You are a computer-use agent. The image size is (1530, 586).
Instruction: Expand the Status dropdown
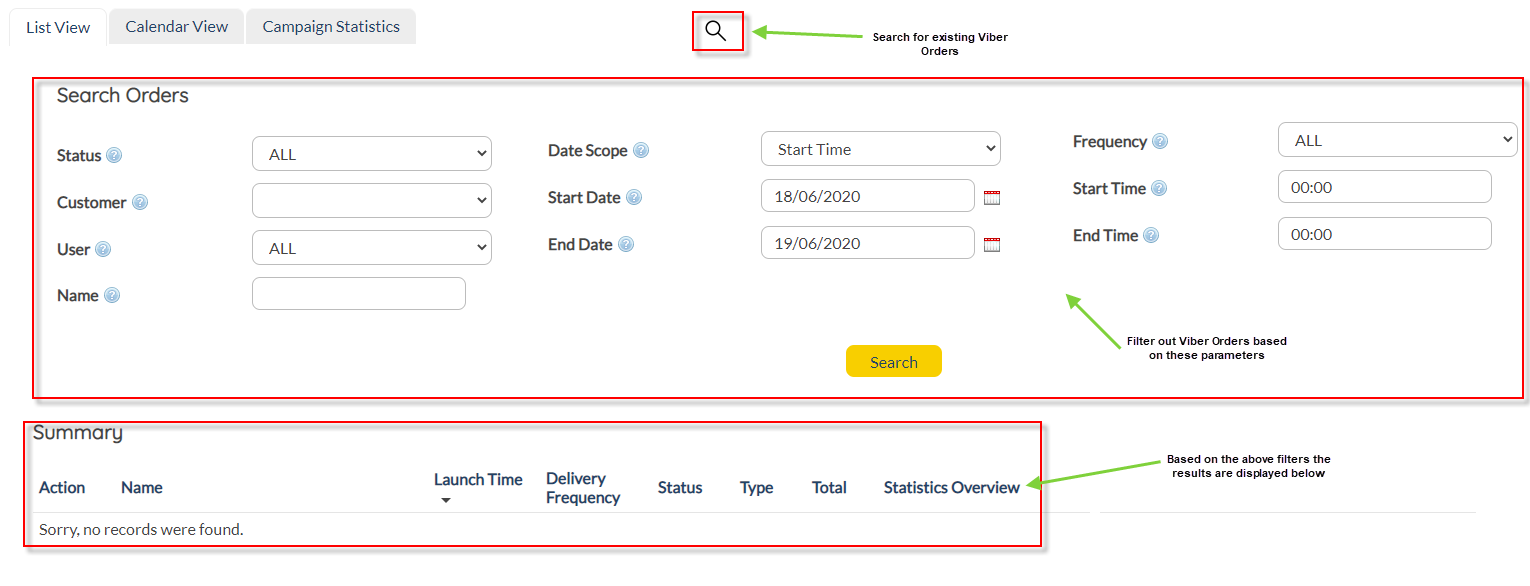tap(371, 154)
